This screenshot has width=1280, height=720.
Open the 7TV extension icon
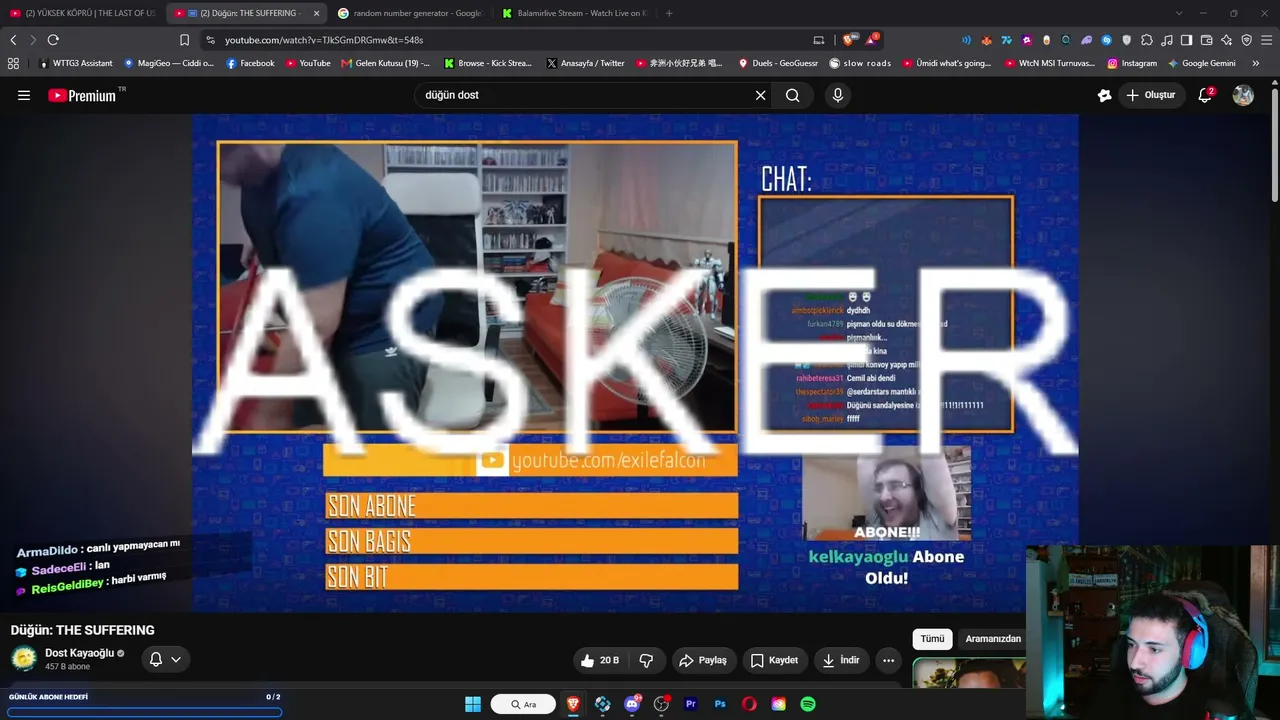click(x=1006, y=40)
